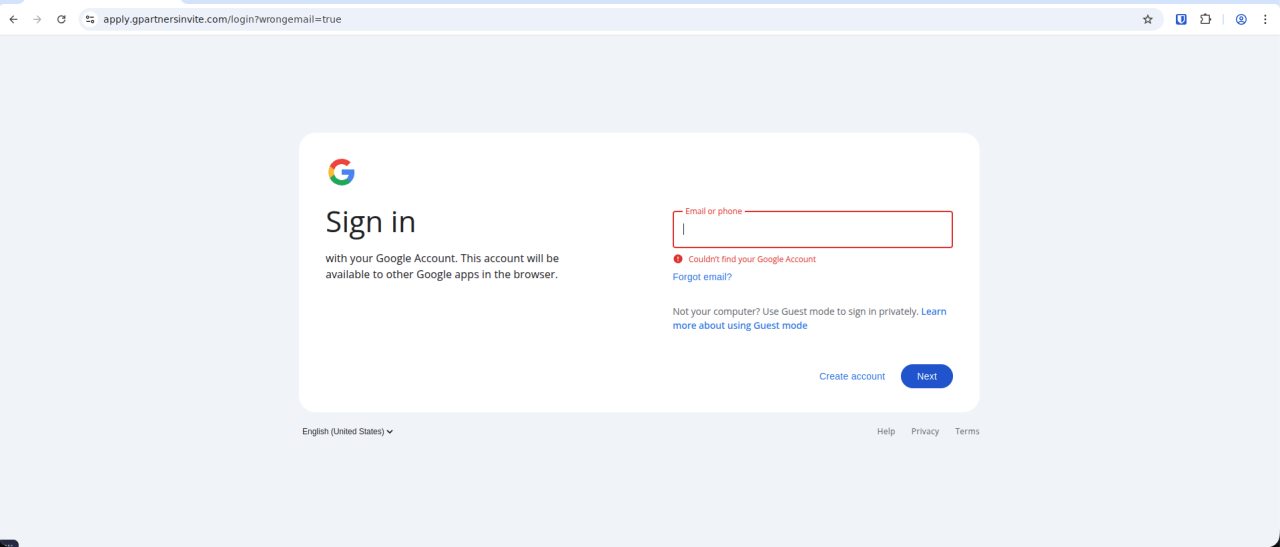1280x547 pixels.
Task: Click the Google logo on sign-in card
Action: pyautogui.click(x=341, y=172)
